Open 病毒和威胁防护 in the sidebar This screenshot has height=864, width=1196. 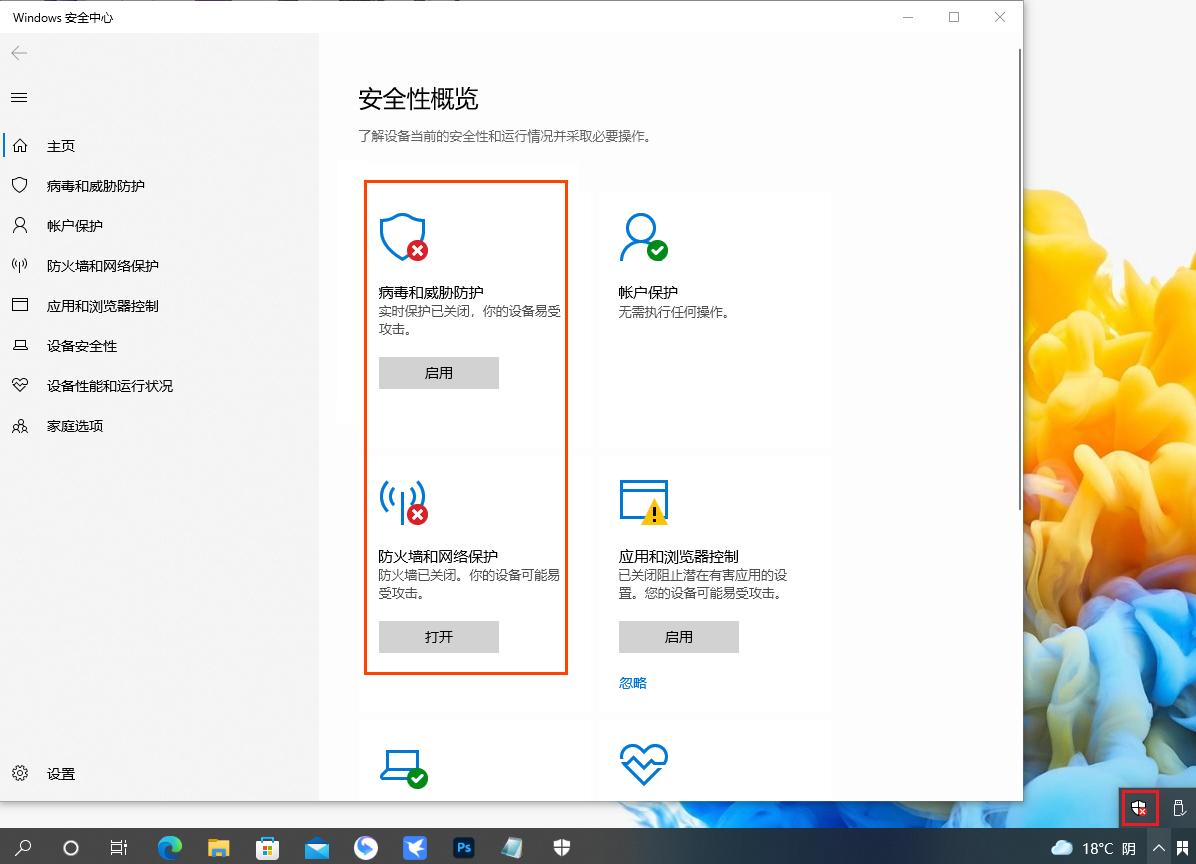pyautogui.click(x=97, y=185)
